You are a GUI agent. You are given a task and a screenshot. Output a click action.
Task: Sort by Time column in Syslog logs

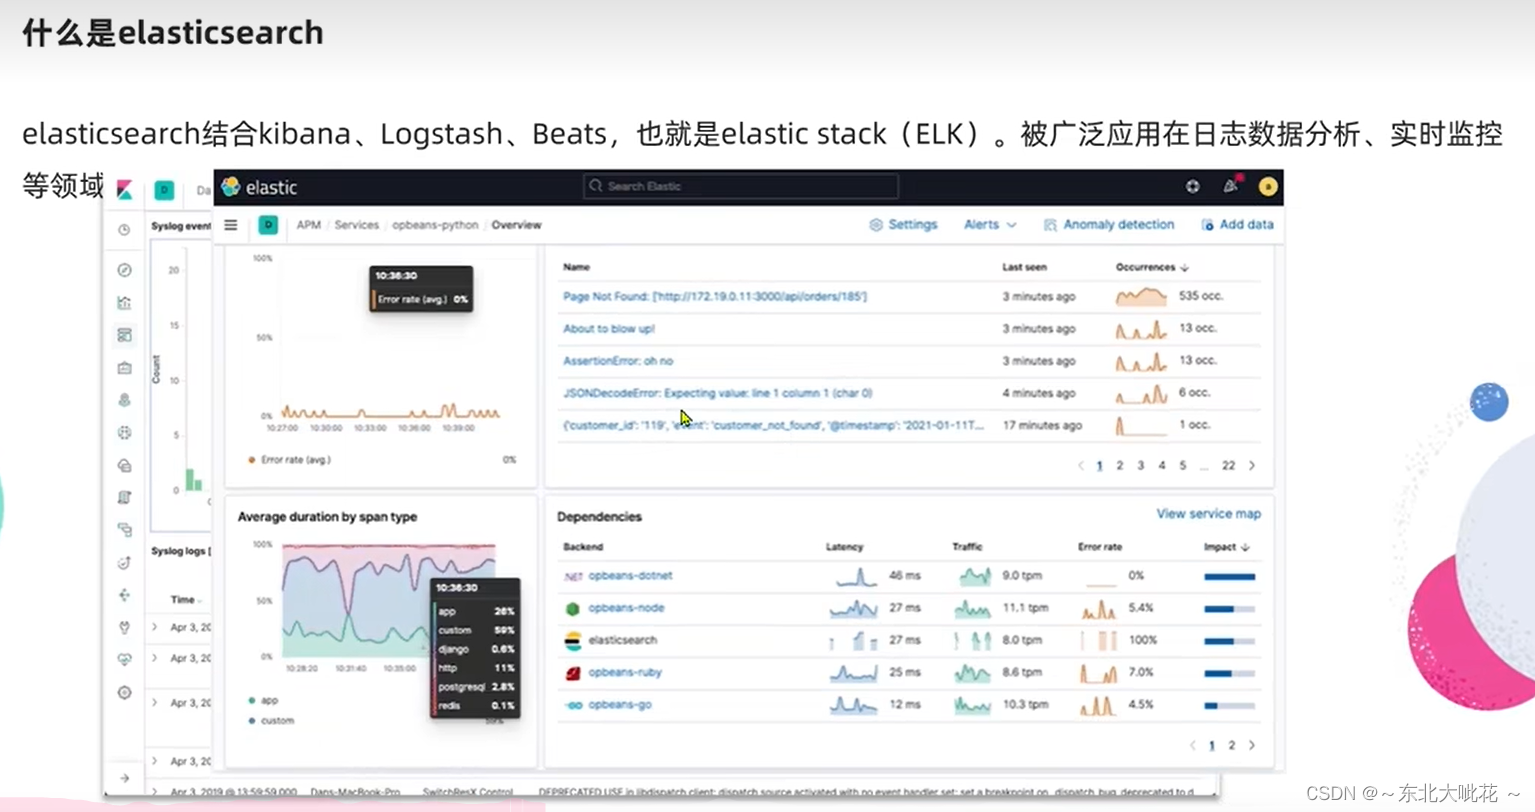[186, 600]
